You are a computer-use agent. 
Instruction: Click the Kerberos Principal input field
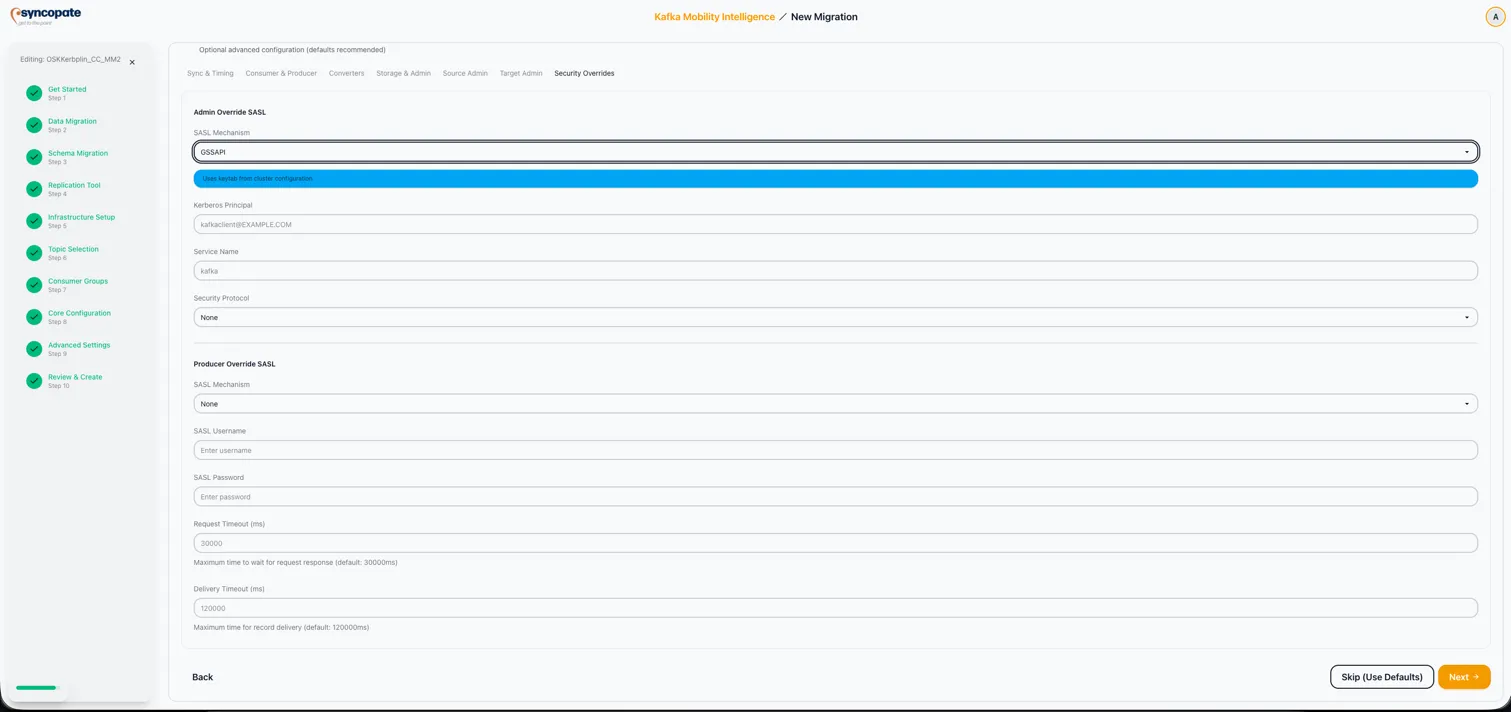pos(835,224)
